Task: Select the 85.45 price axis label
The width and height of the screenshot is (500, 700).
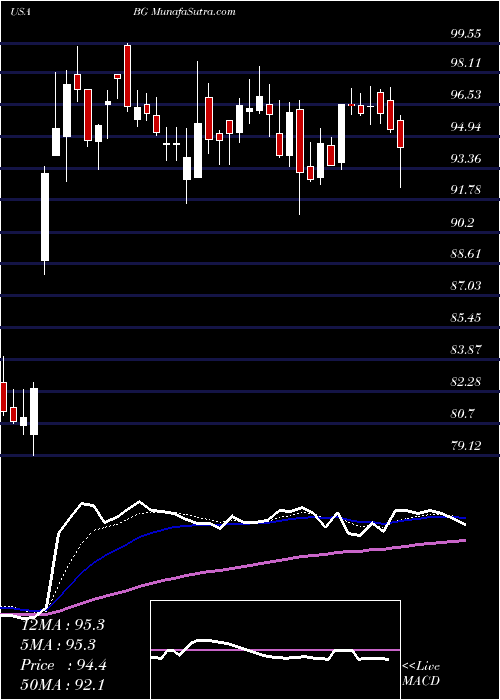Action: pos(466,317)
